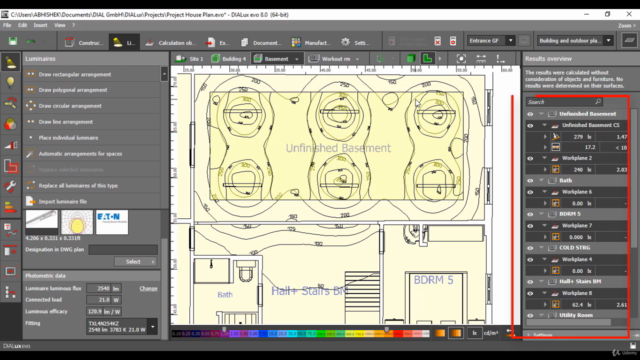The width and height of the screenshot is (640, 360).
Task: Open the Workout rm room dropdown arrow
Action: click(358, 59)
